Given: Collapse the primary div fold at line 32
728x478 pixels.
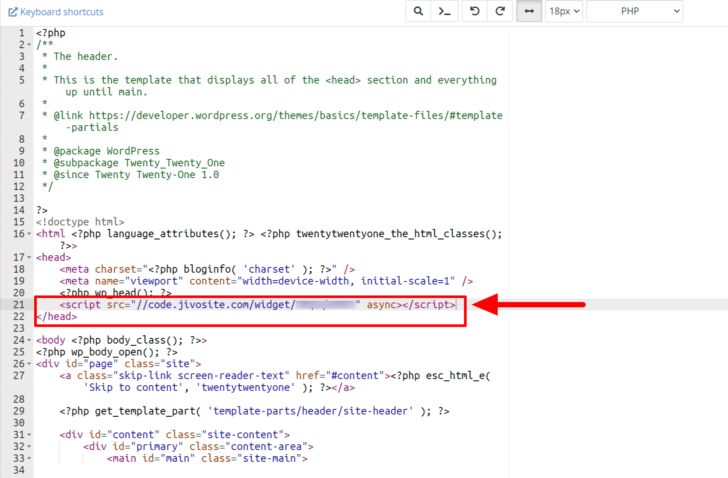Looking at the screenshot, I should 29,446.
